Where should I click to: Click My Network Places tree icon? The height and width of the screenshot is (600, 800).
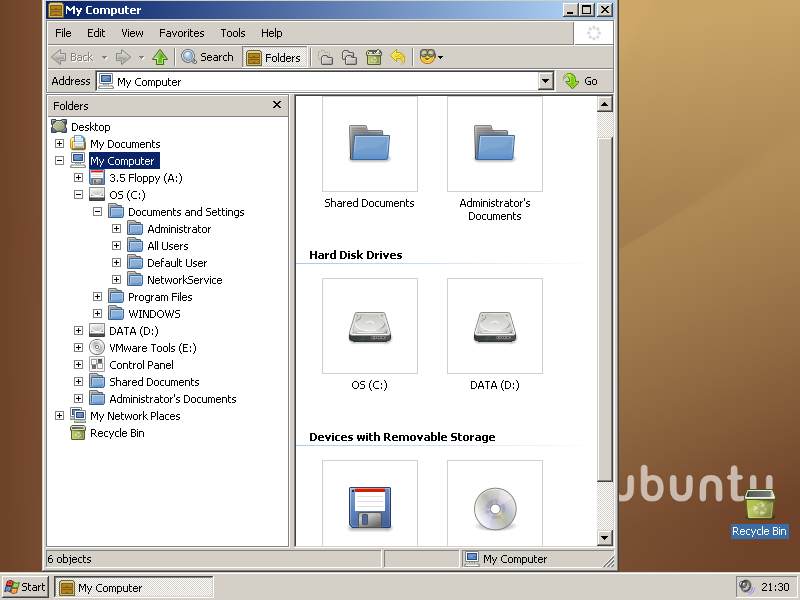(x=78, y=416)
